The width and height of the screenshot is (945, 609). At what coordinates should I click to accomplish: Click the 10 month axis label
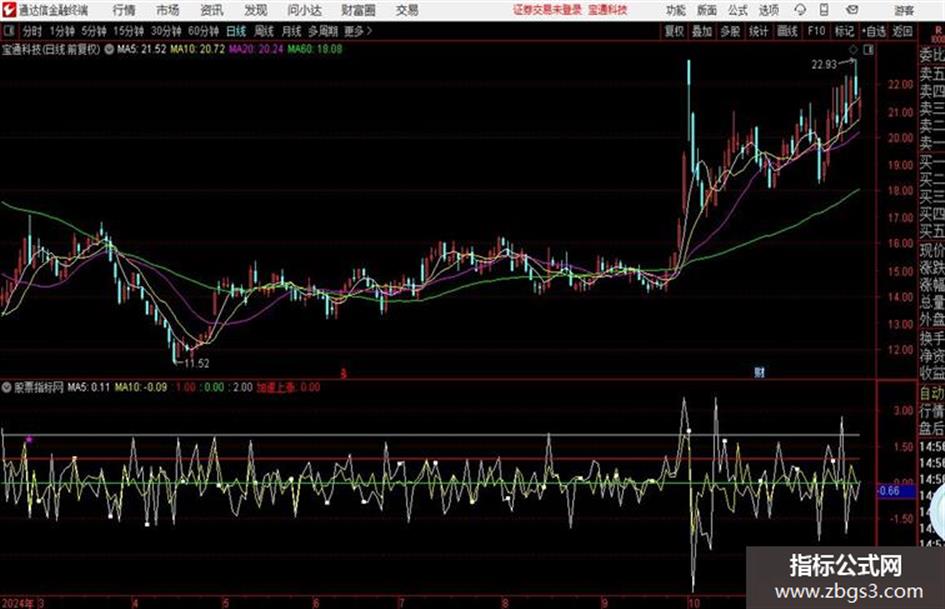pyautogui.click(x=694, y=603)
